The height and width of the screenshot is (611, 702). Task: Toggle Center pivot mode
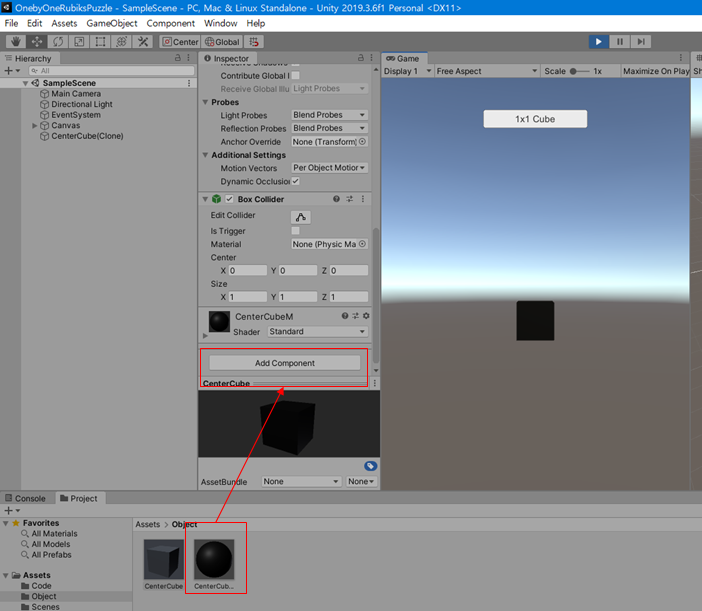(180, 42)
